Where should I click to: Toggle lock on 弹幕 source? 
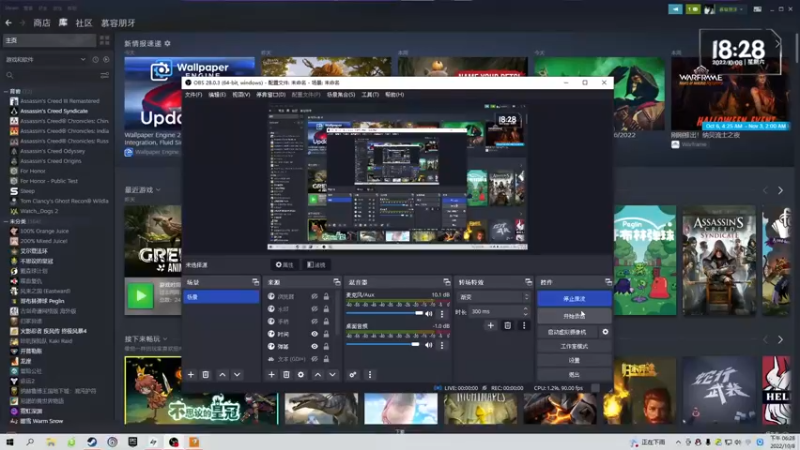[x=326, y=346]
